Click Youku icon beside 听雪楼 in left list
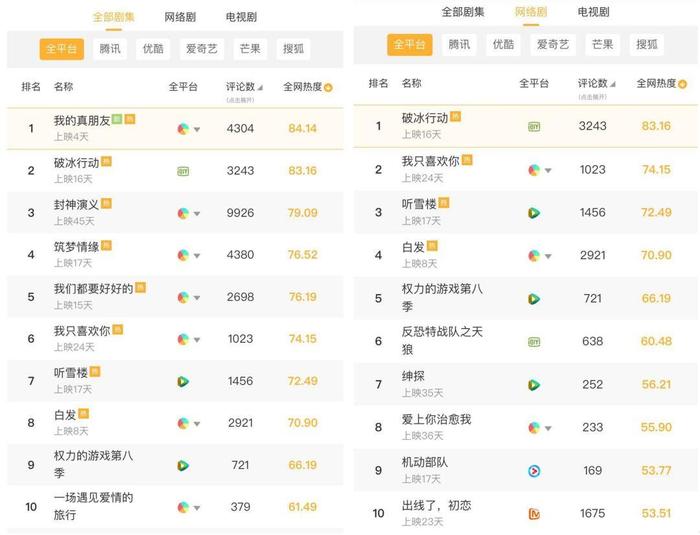This screenshot has height=535, width=700. click(183, 381)
